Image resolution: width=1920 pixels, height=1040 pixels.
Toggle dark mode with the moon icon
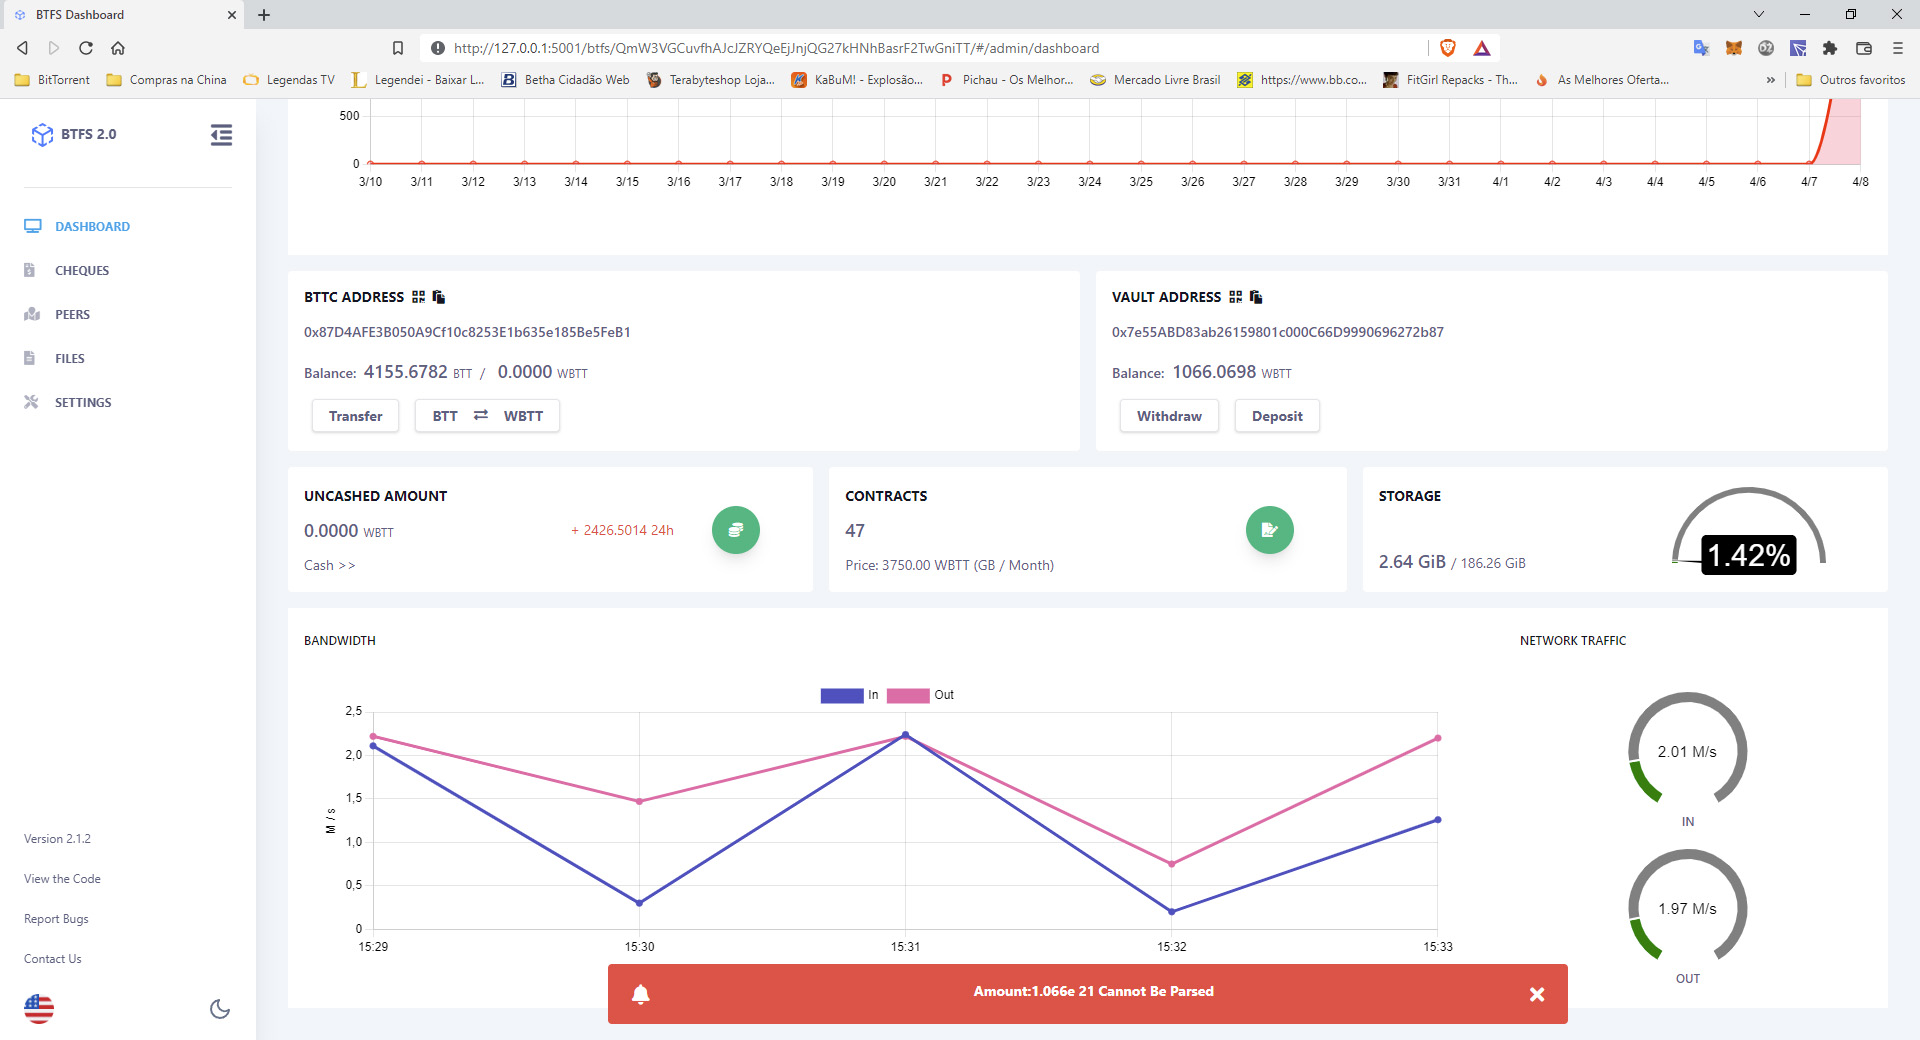point(220,1009)
